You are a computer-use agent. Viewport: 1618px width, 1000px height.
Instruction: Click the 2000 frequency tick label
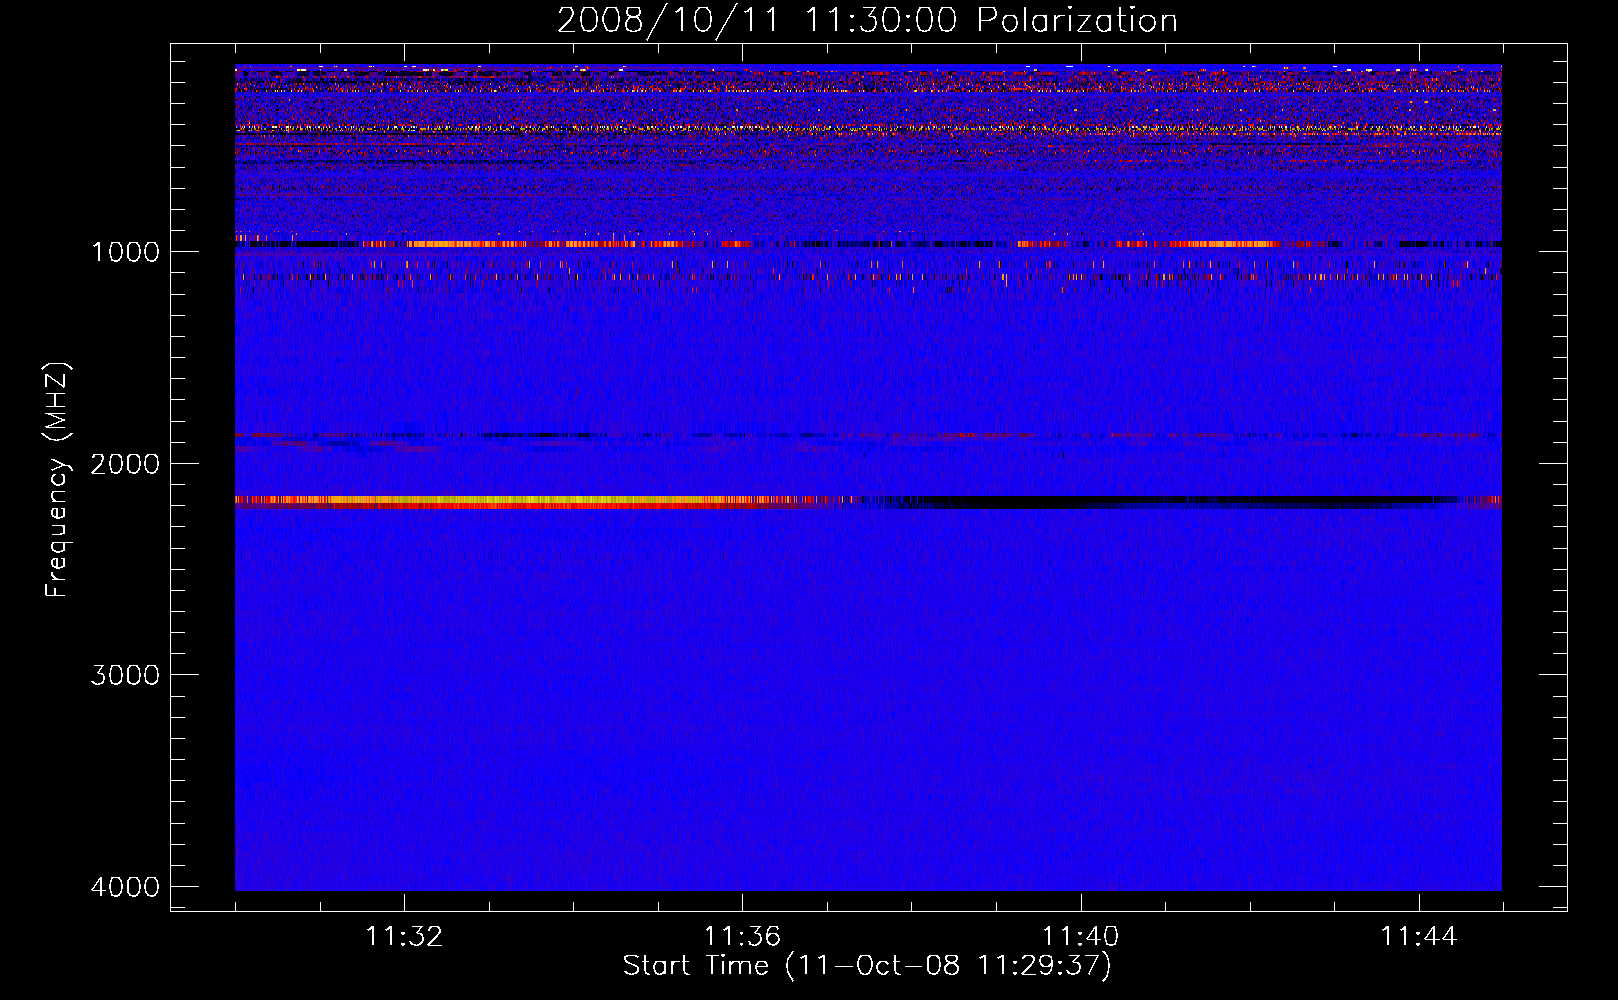[x=125, y=464]
